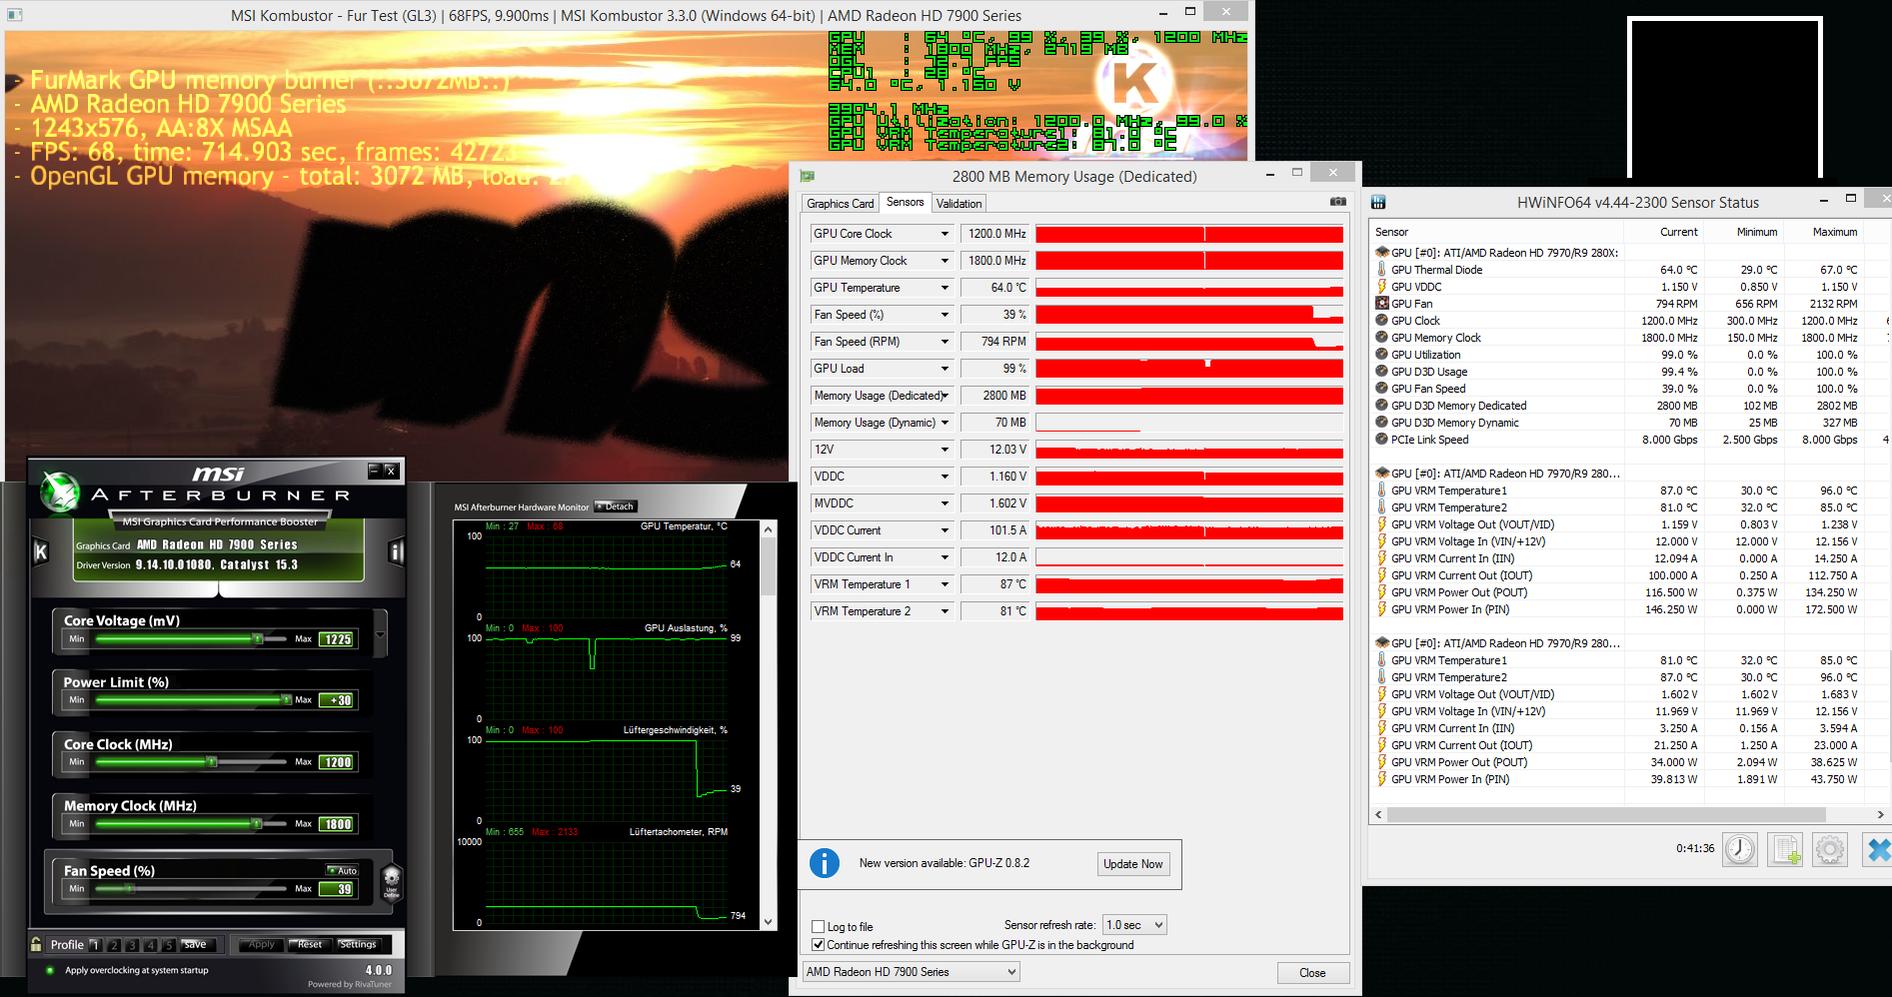
Task: Open the Fan Speed User Define gear in Afterburner
Action: coord(392,881)
